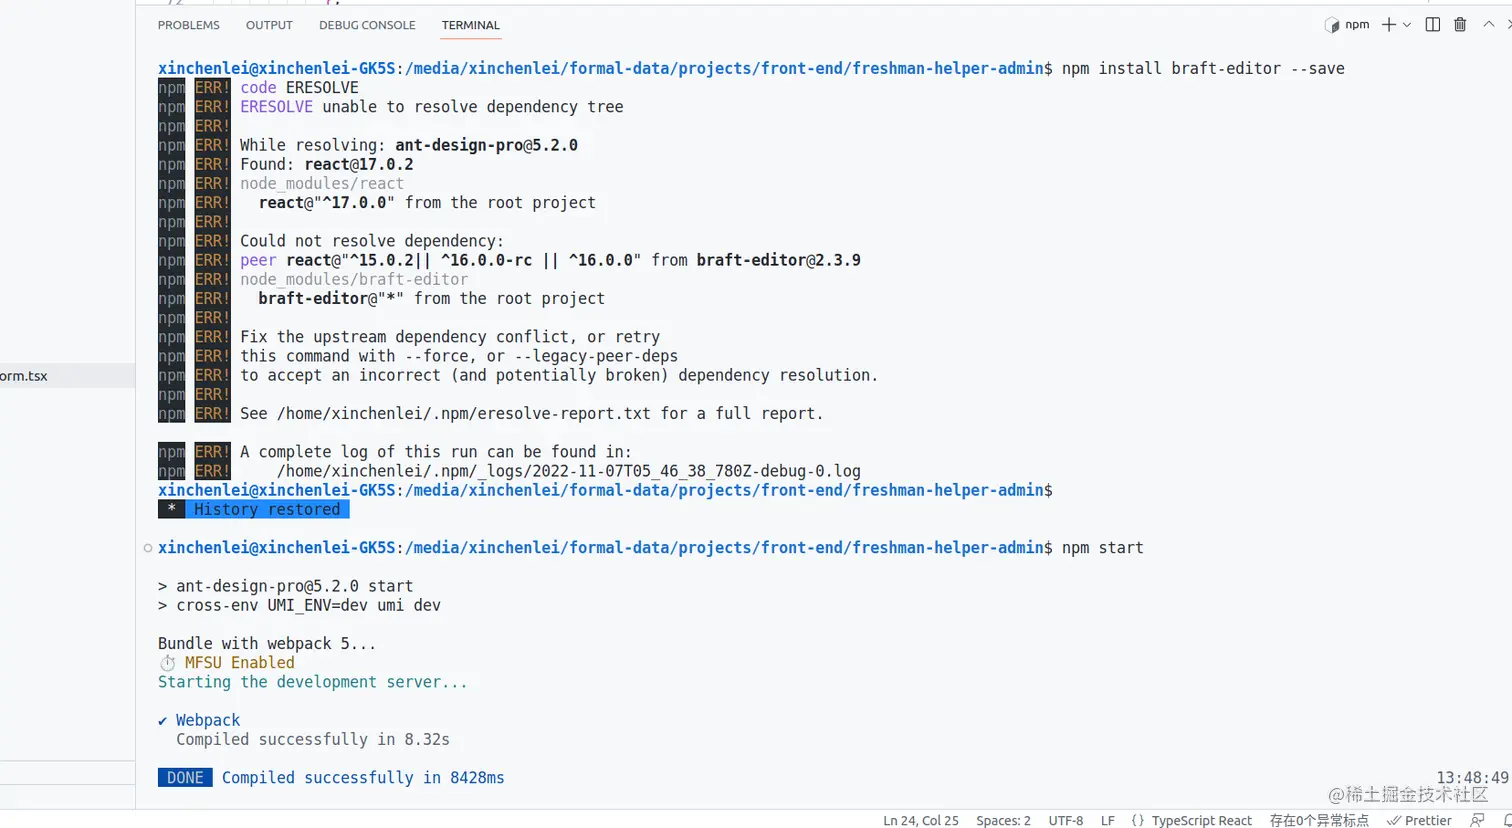
Task: Click the 存在0个异常标点 status item
Action: coord(1319,820)
